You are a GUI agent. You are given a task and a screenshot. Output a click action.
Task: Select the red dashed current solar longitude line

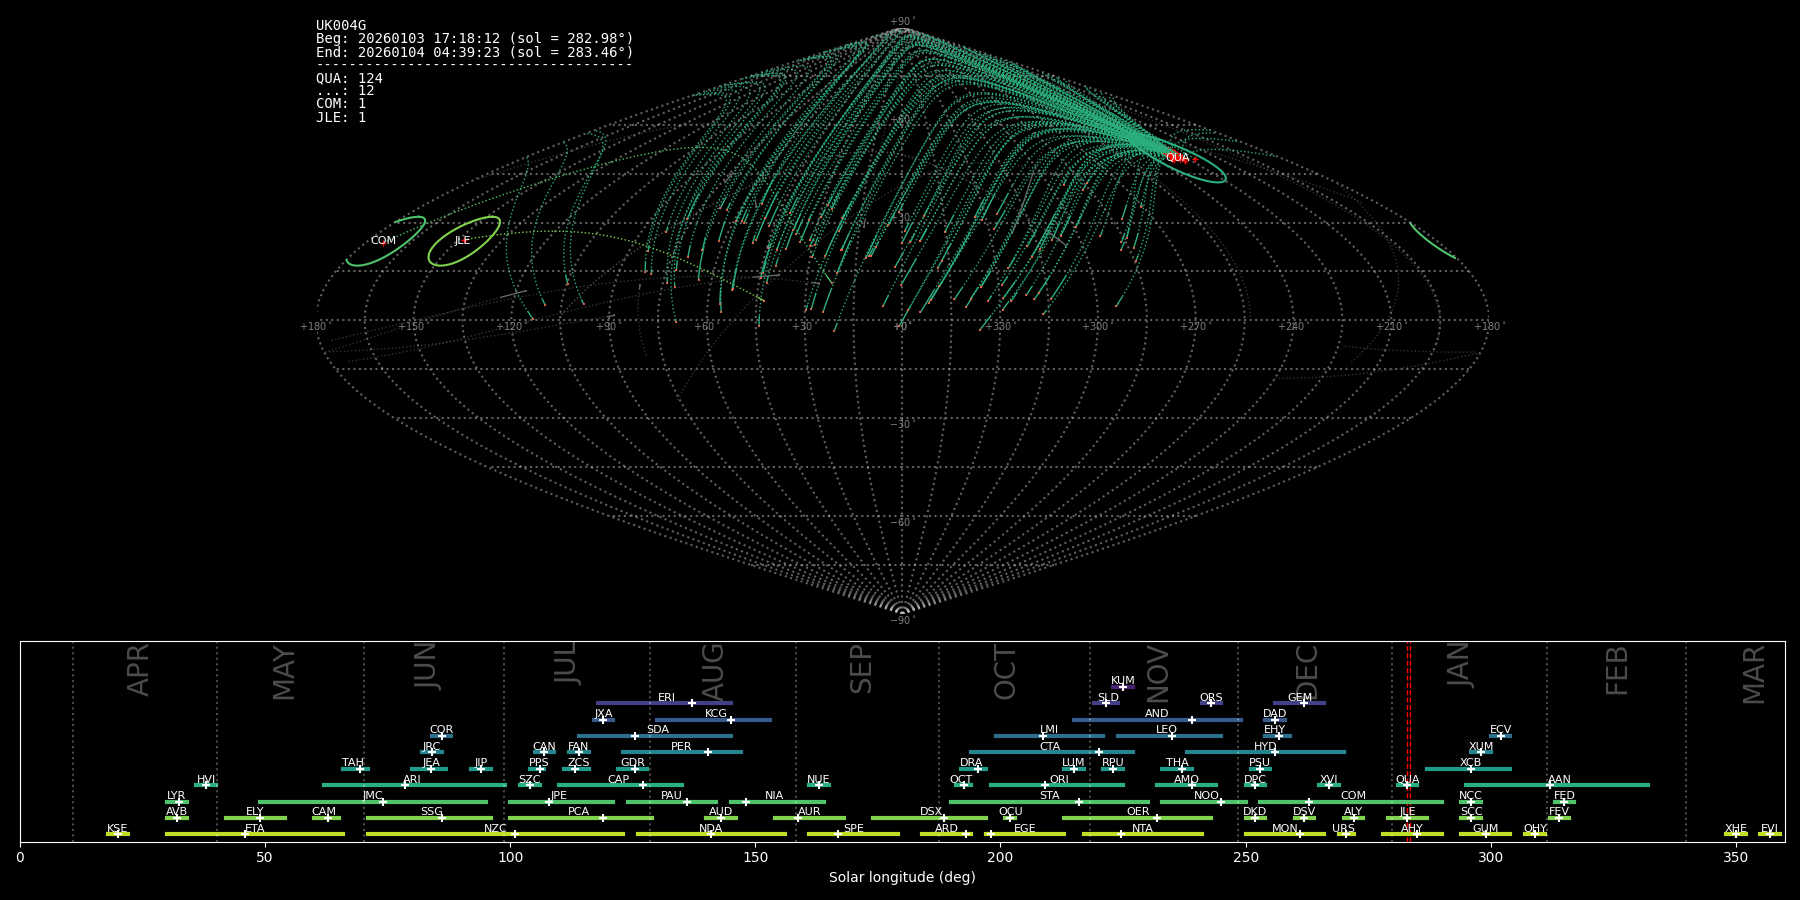point(1409,740)
